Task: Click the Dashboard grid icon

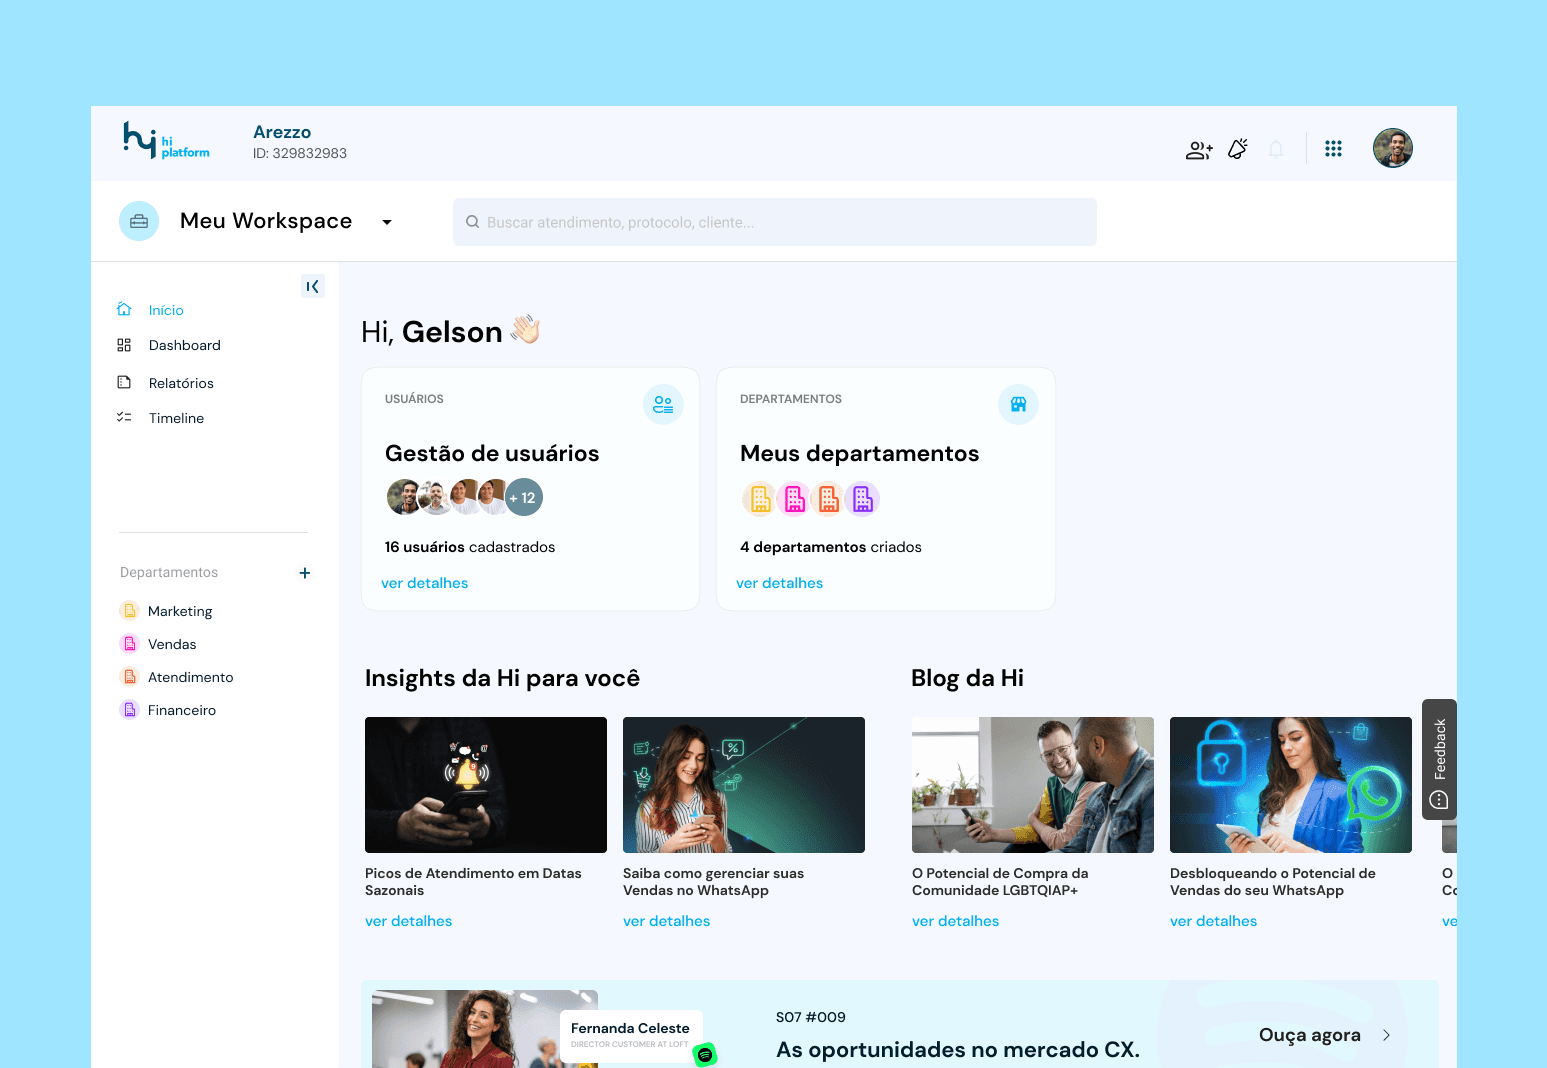Action: 124,345
